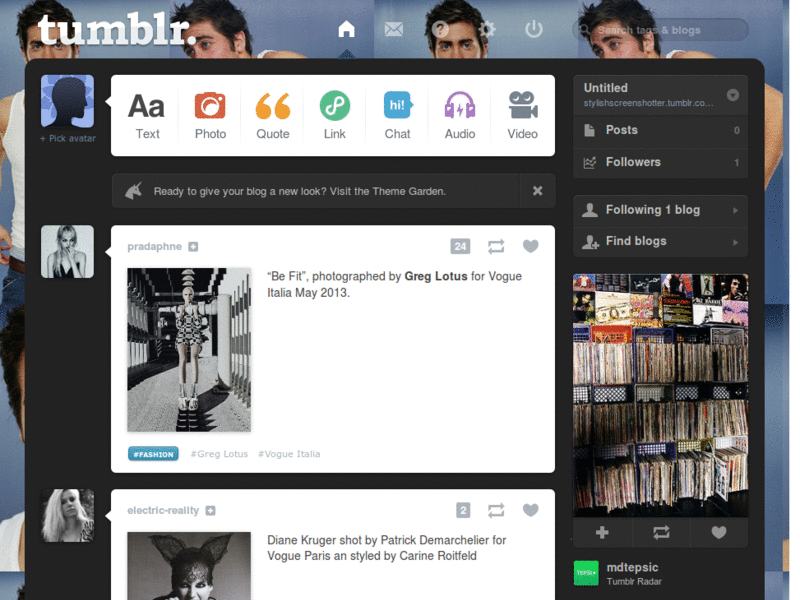
Task: Open the inbox envelope icon
Action: [x=393, y=29]
